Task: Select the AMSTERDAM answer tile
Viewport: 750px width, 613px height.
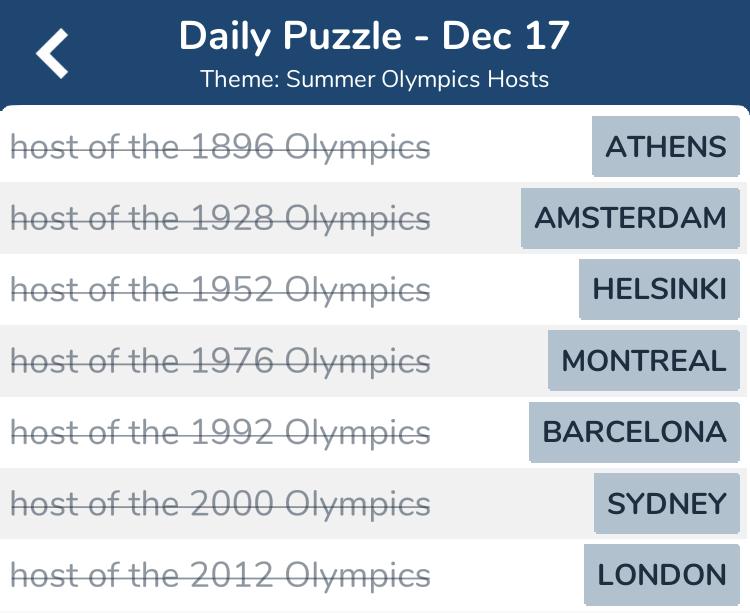Action: click(x=630, y=218)
